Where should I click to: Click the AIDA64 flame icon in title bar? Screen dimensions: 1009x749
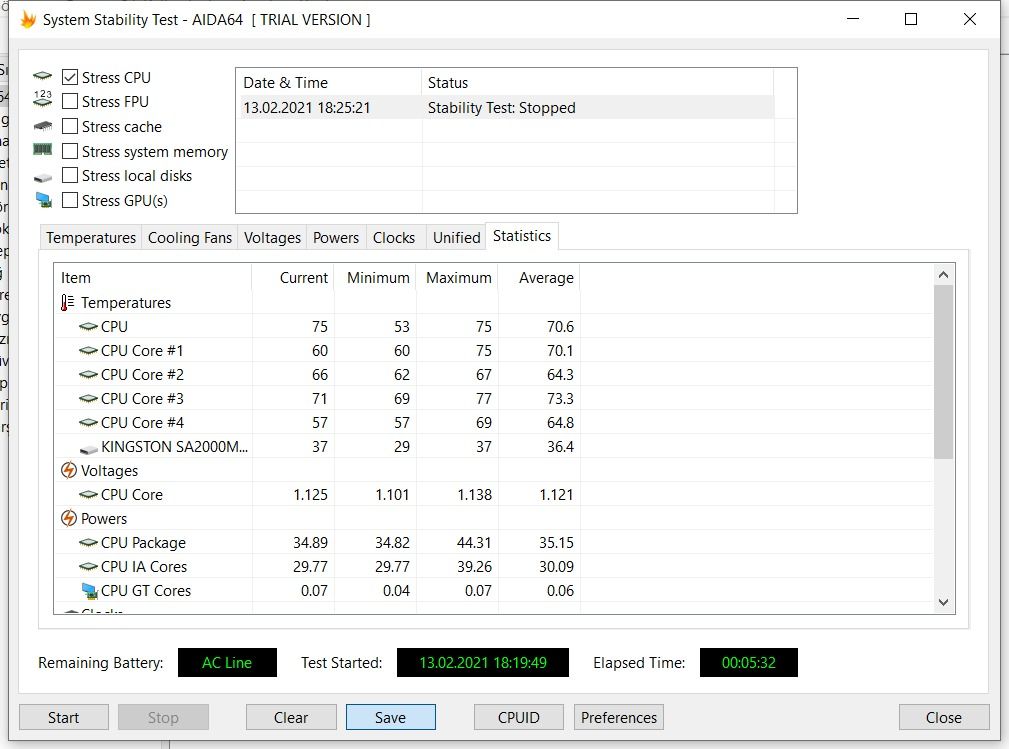click(28, 19)
